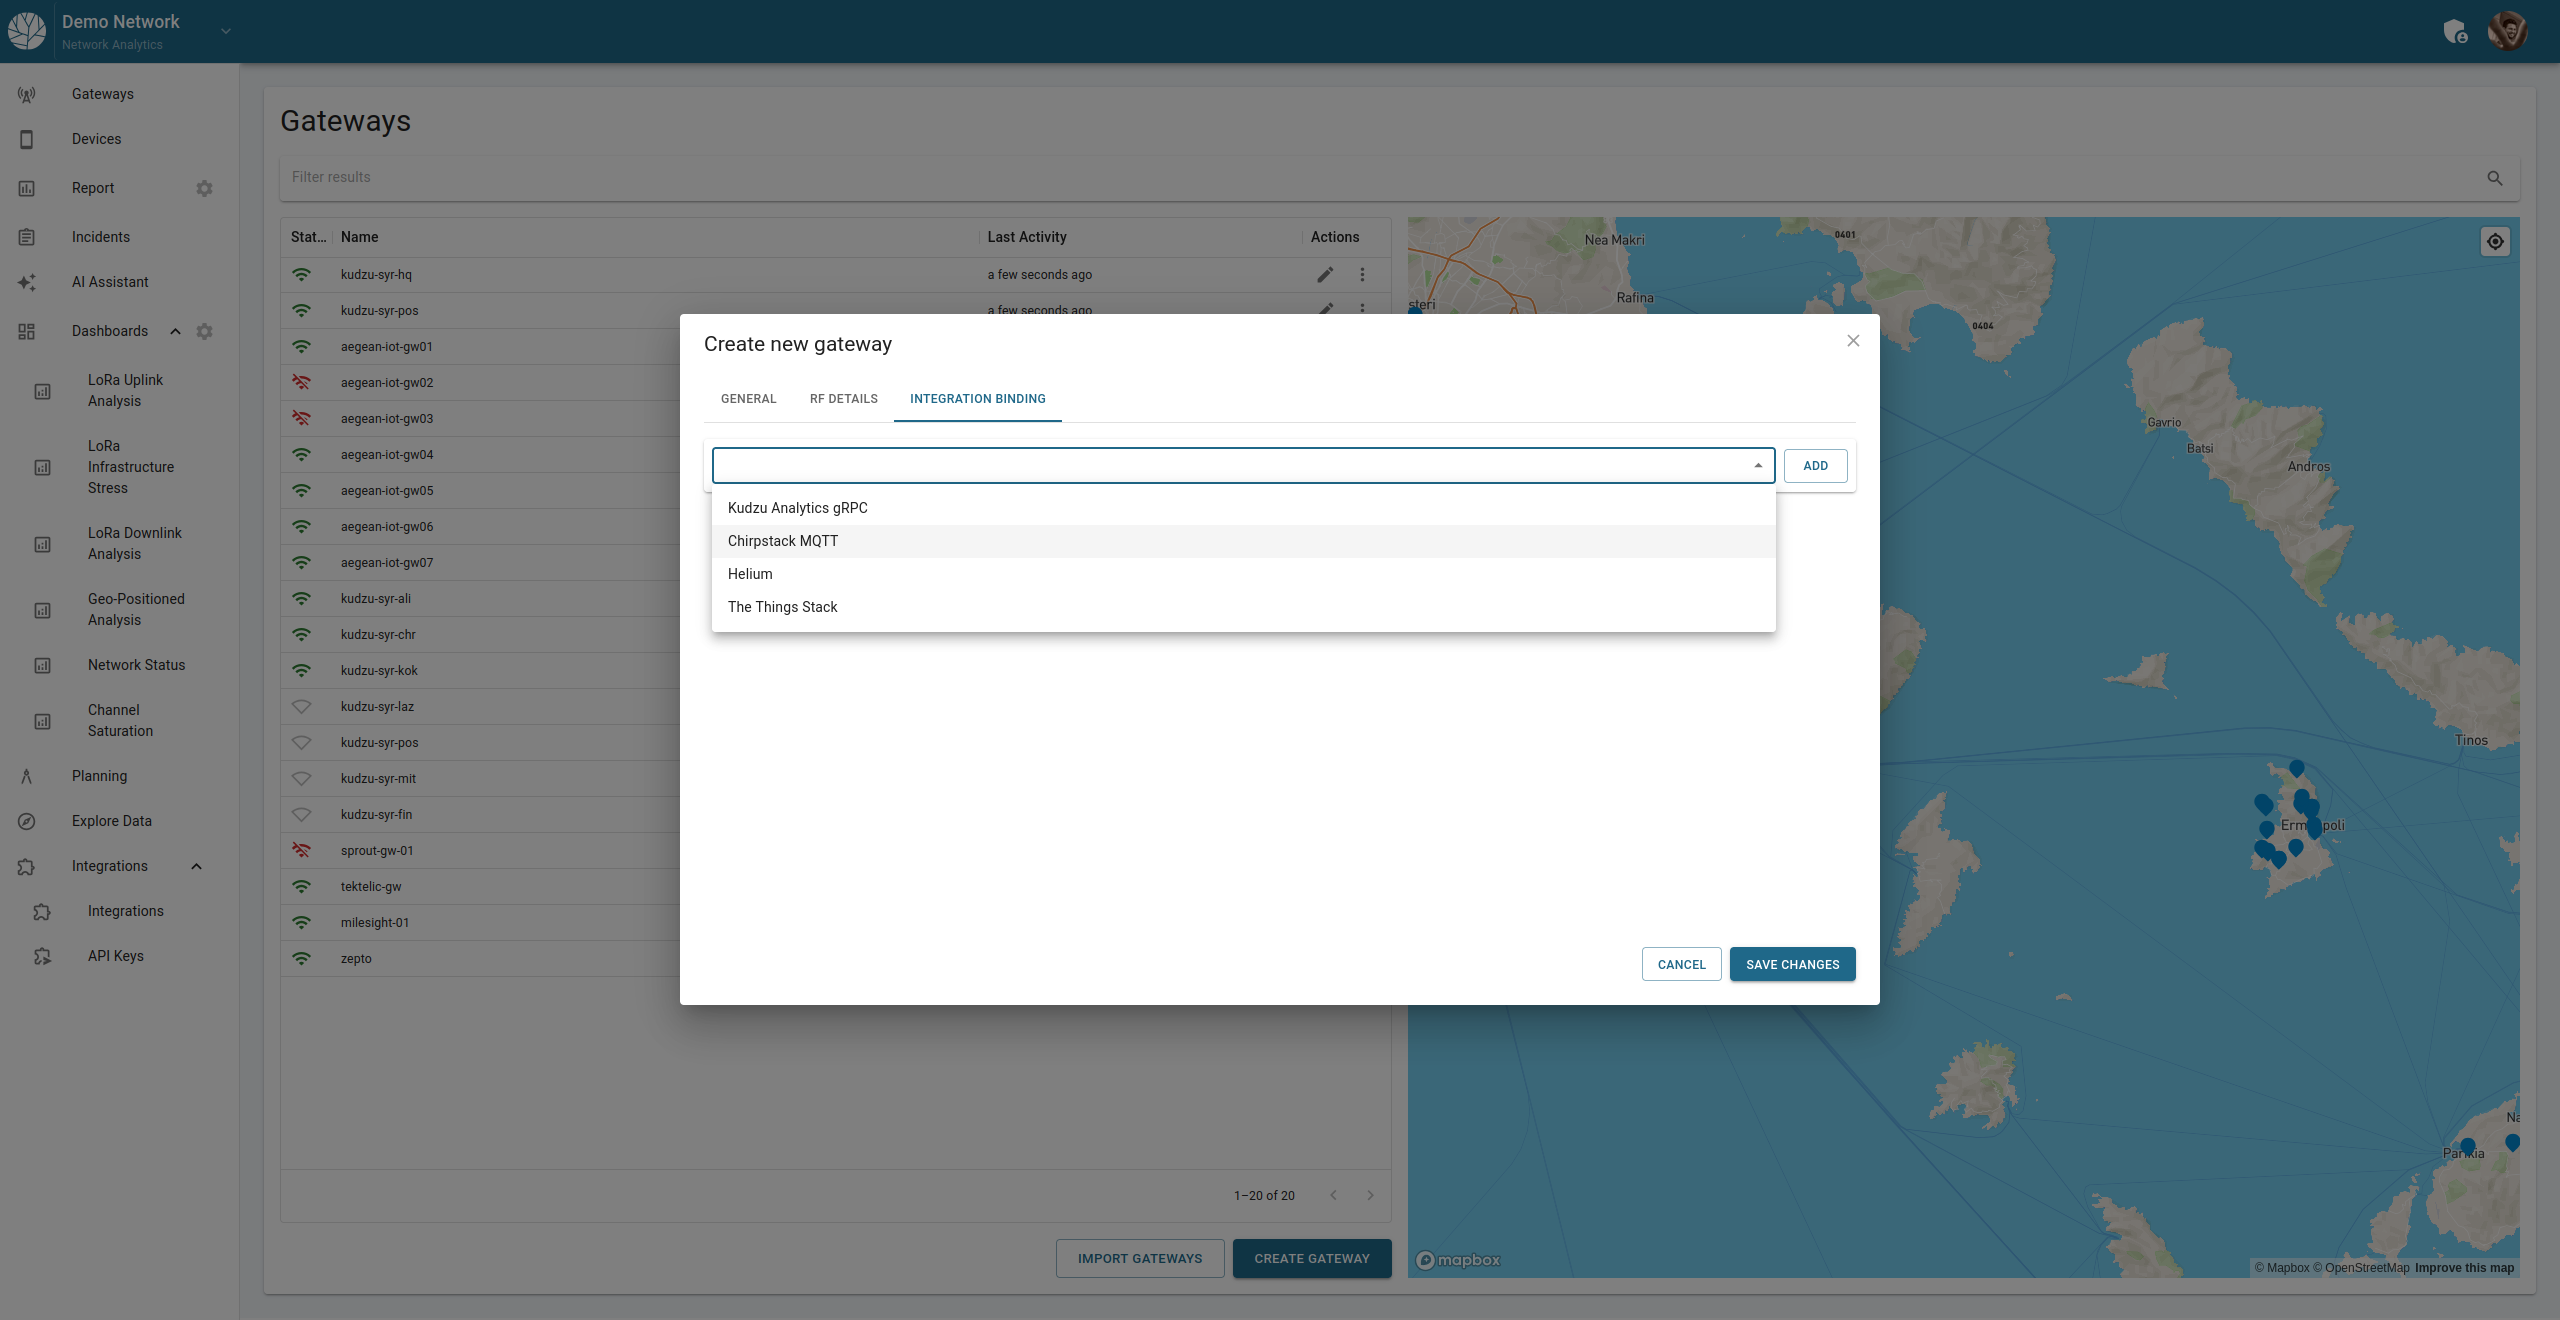2560x1320 pixels.
Task: Click Dashboards settings gear icon
Action: (x=204, y=331)
